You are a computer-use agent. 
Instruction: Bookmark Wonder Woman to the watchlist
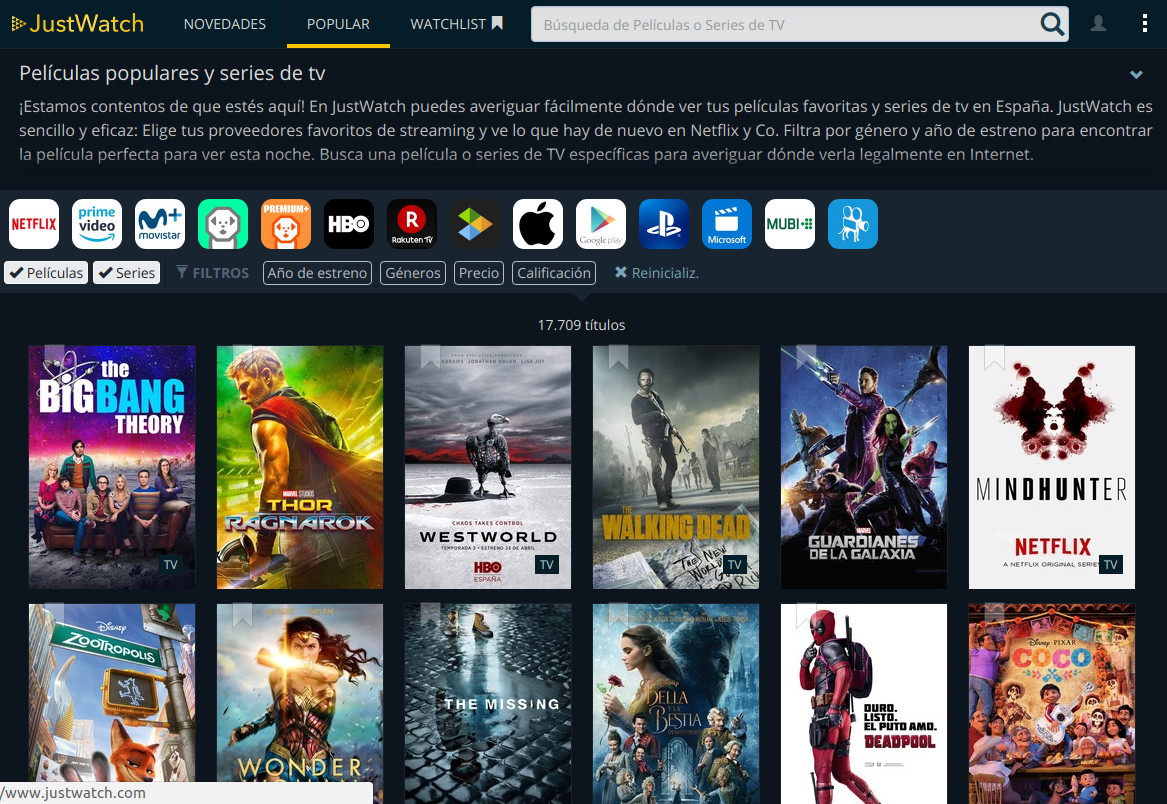pos(242,616)
